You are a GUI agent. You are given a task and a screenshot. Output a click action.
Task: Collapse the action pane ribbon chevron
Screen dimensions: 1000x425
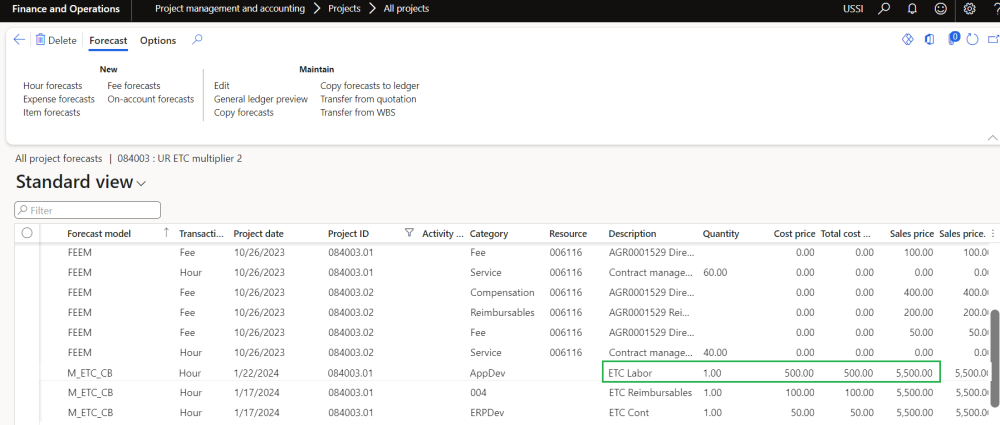992,137
